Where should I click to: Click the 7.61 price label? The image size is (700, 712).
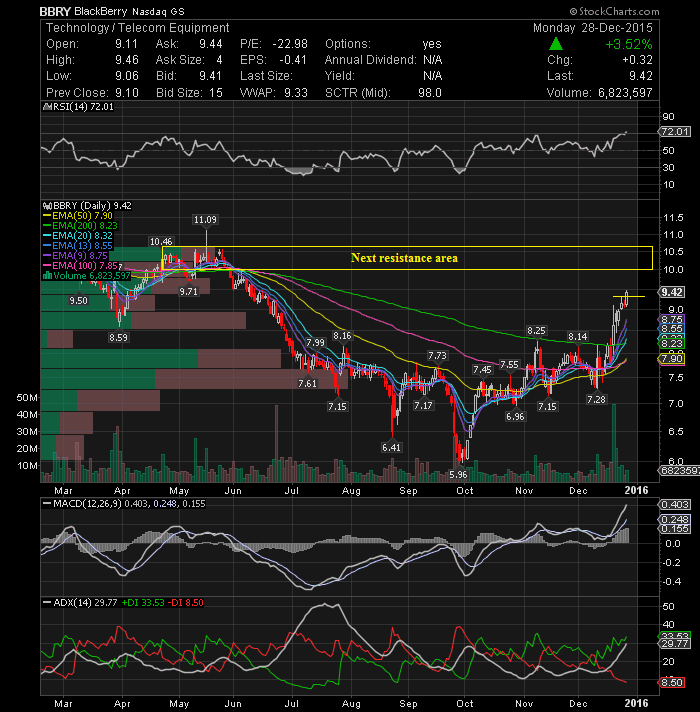click(x=307, y=384)
